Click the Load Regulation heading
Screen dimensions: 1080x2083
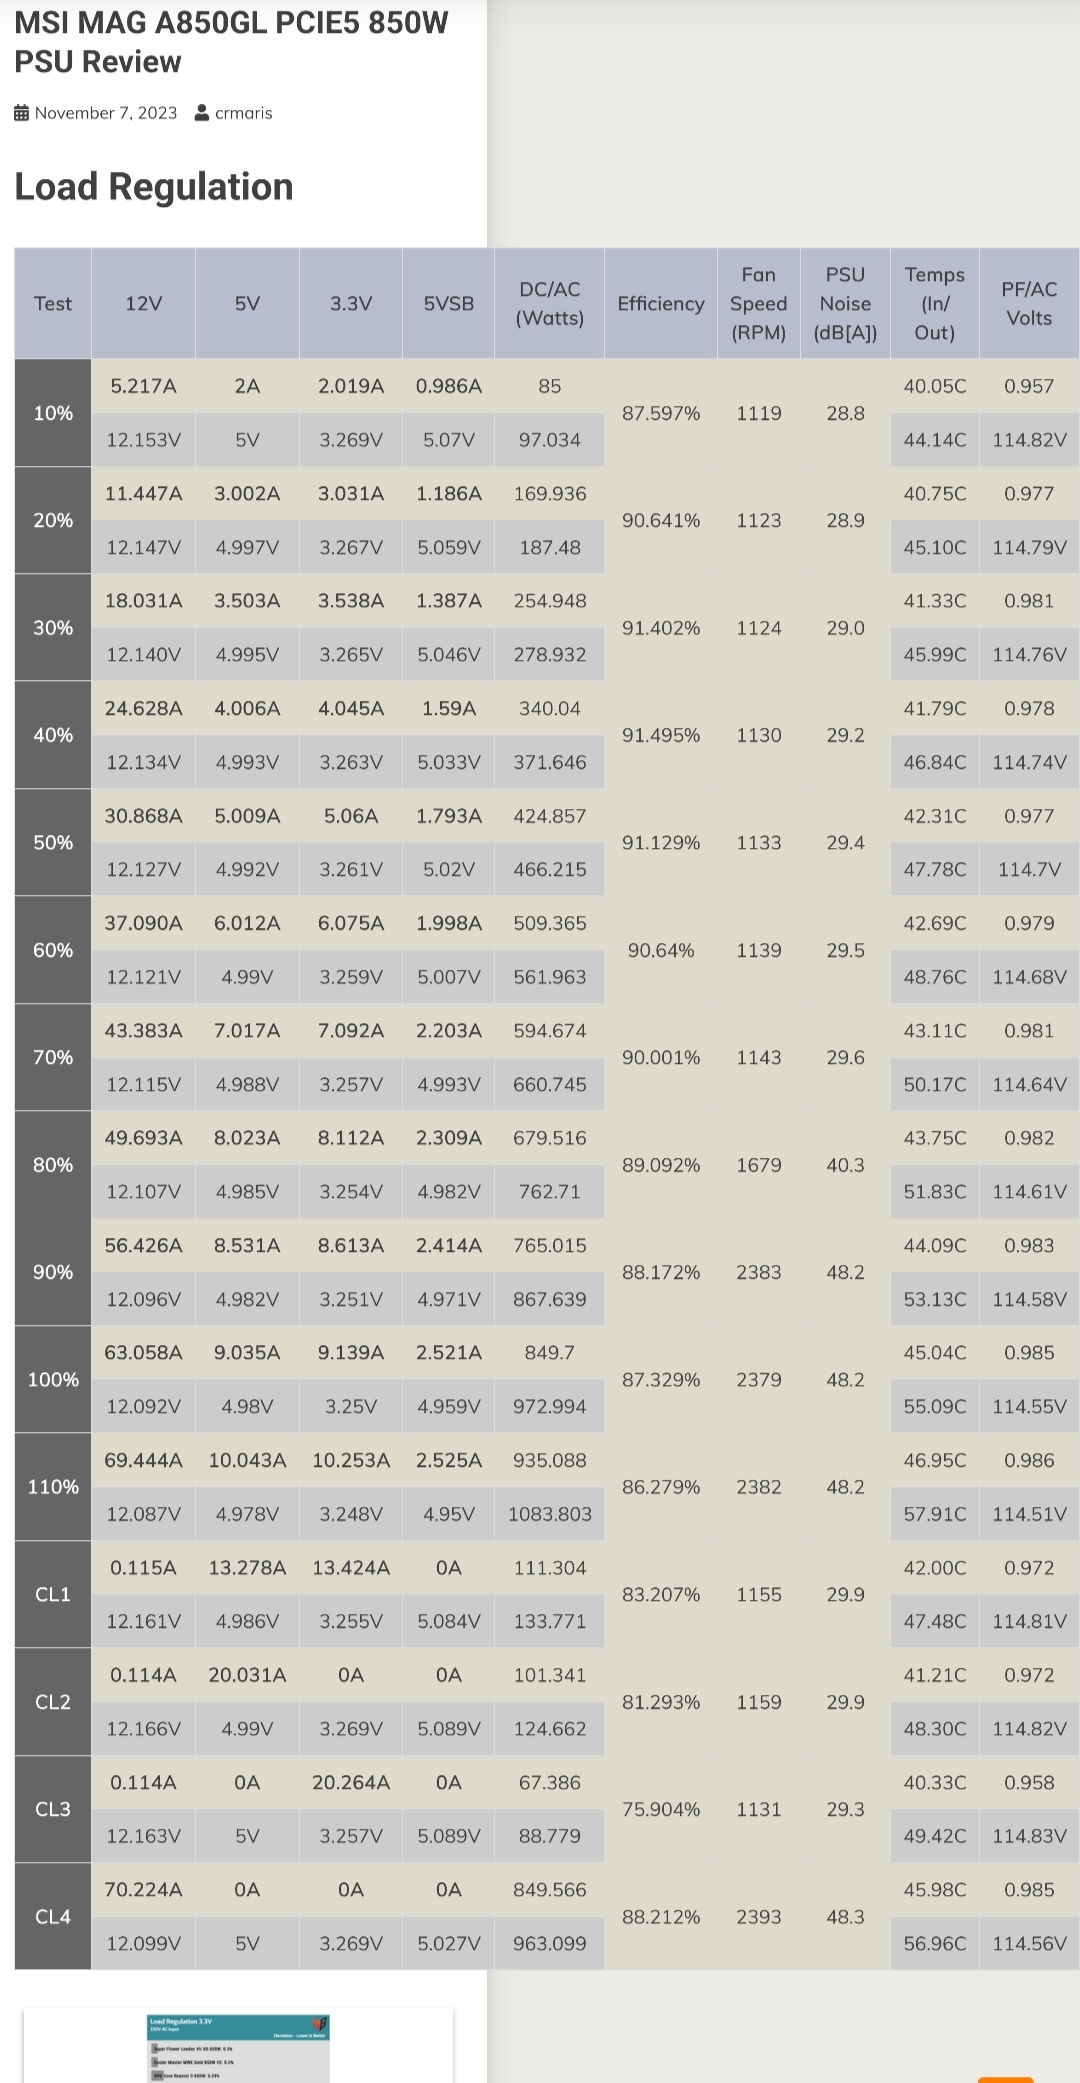click(154, 187)
